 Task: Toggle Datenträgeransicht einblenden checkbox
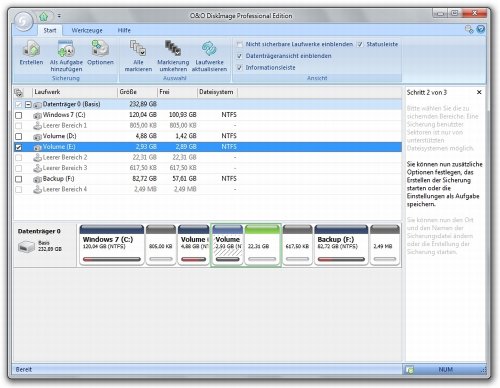[239, 56]
